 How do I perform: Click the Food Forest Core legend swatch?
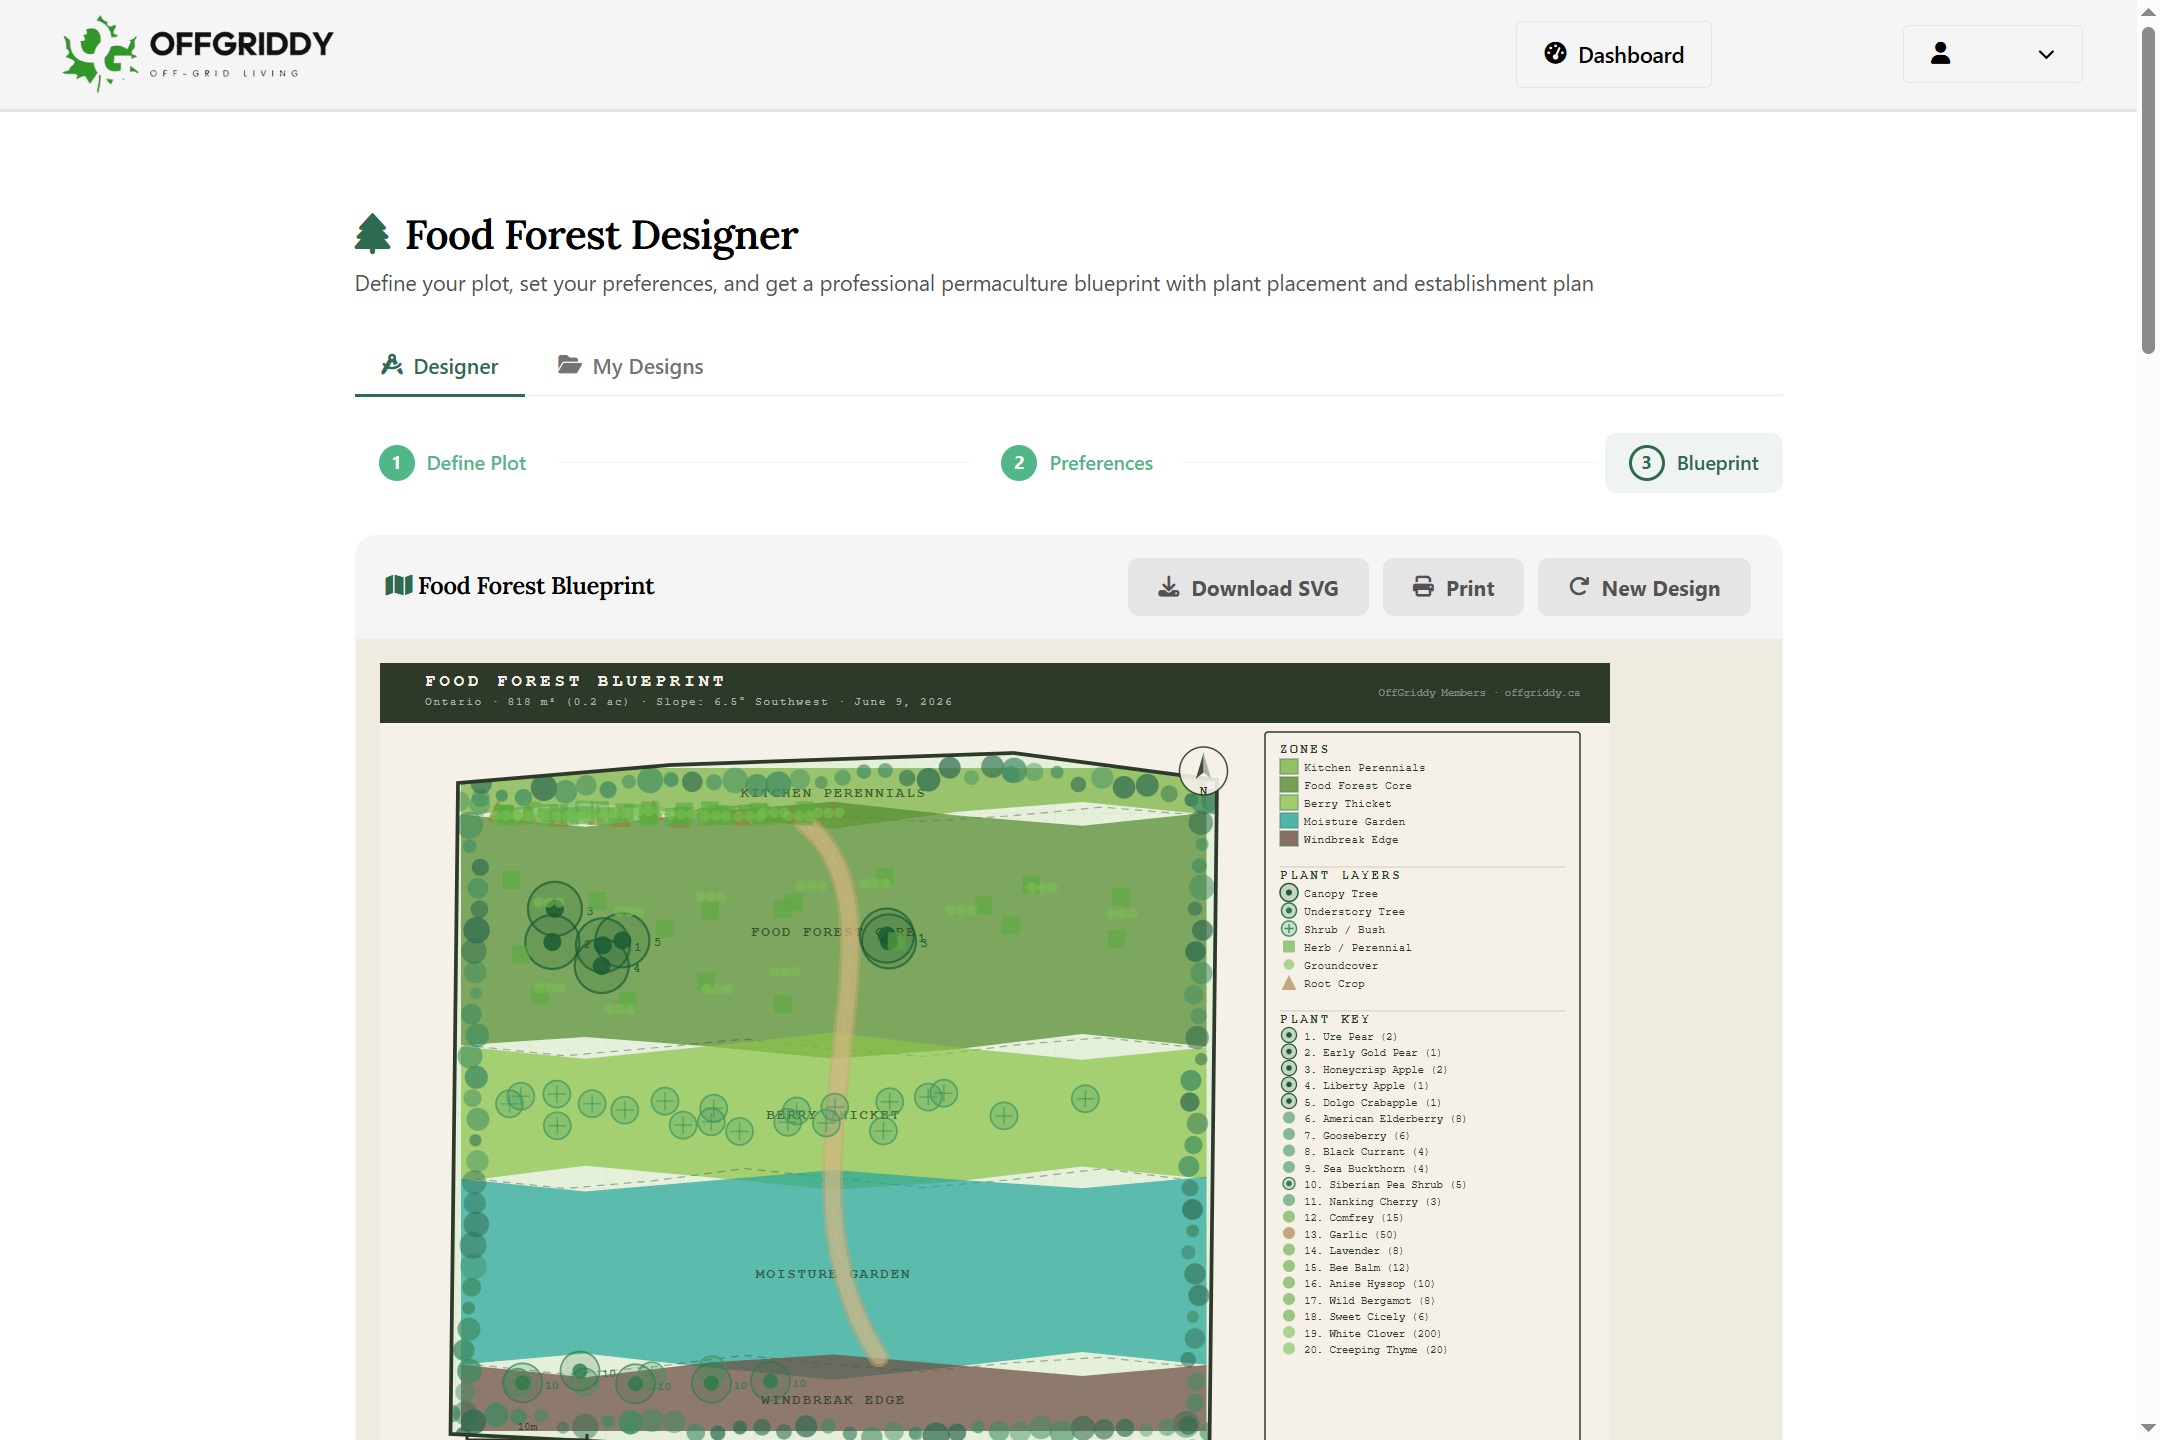coord(1288,785)
